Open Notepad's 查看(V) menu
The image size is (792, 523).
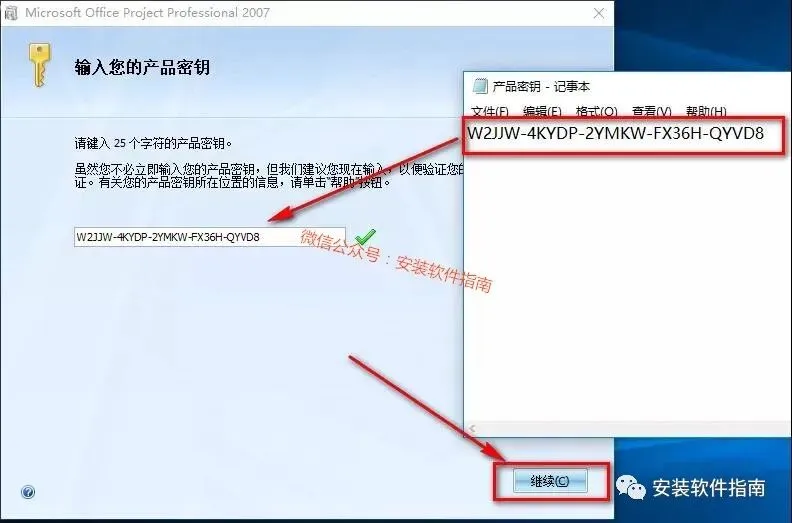point(652,111)
